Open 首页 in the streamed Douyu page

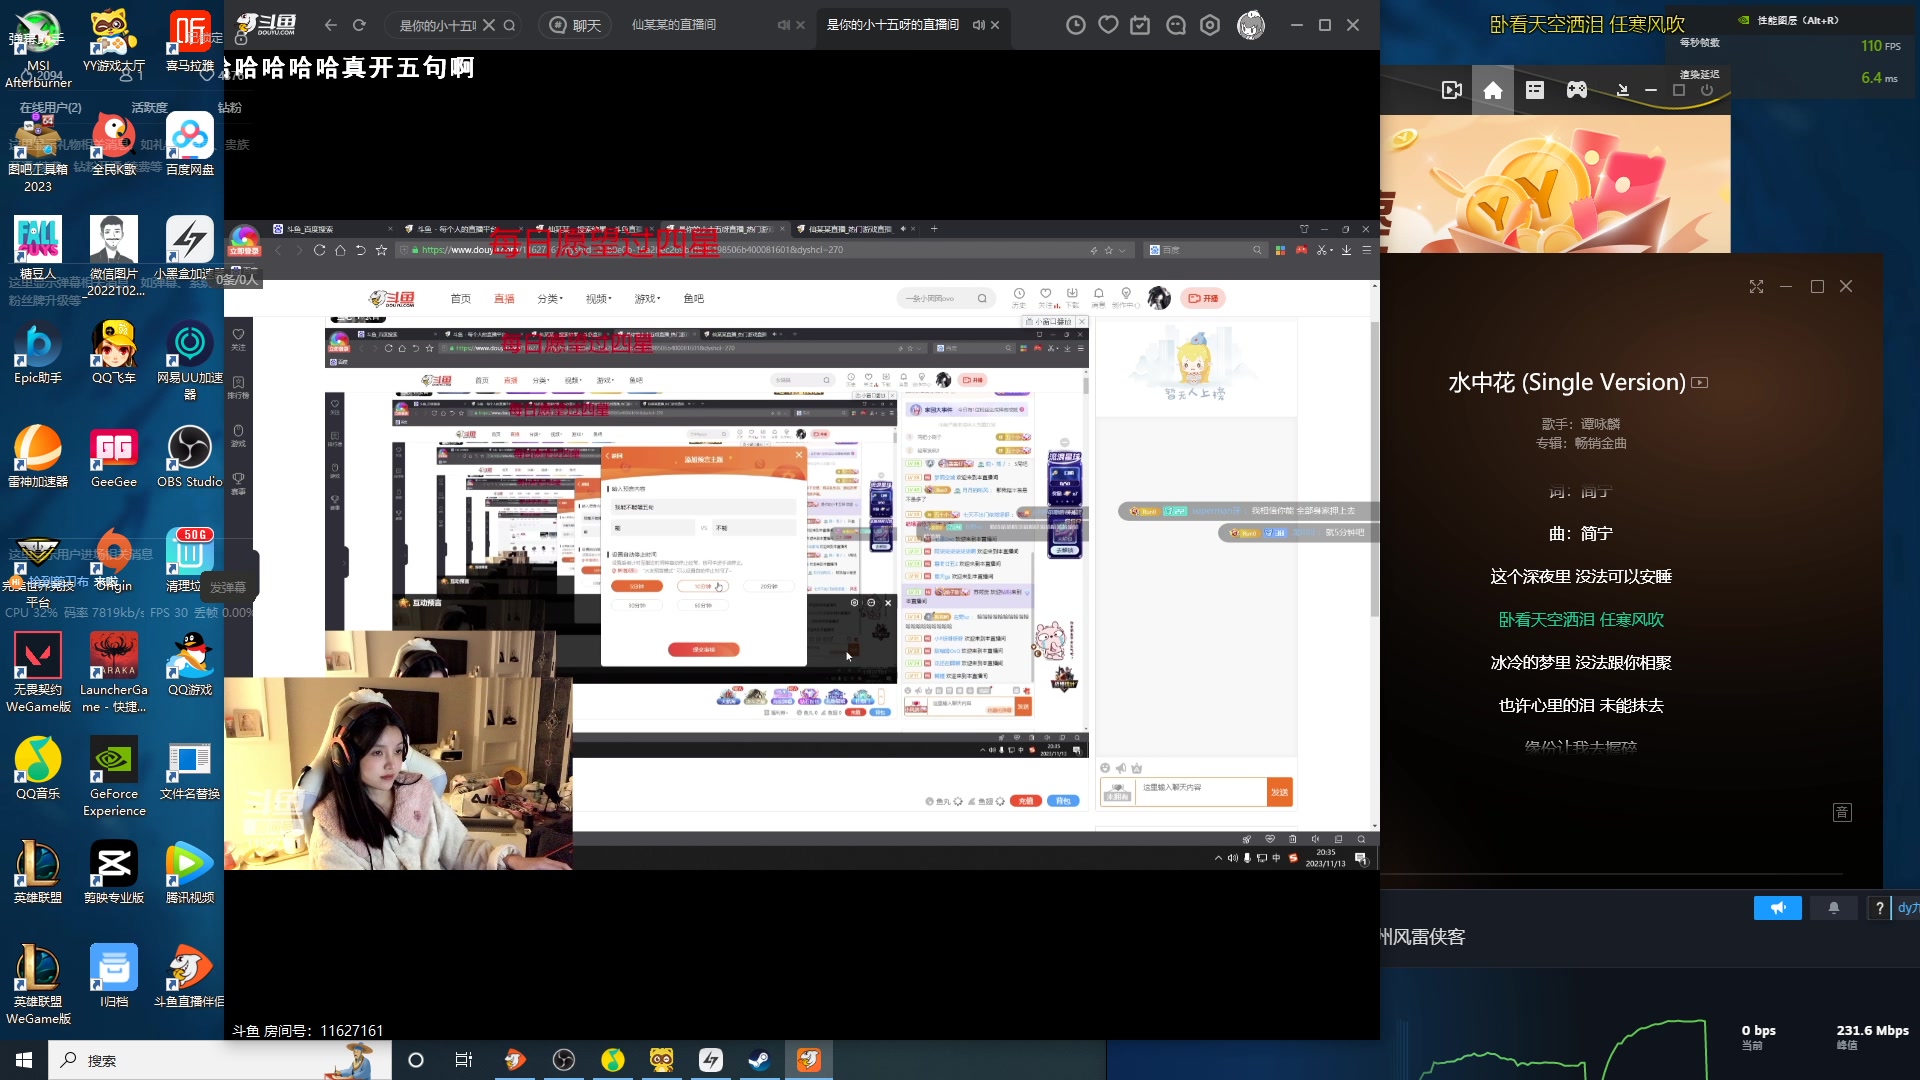coord(460,299)
